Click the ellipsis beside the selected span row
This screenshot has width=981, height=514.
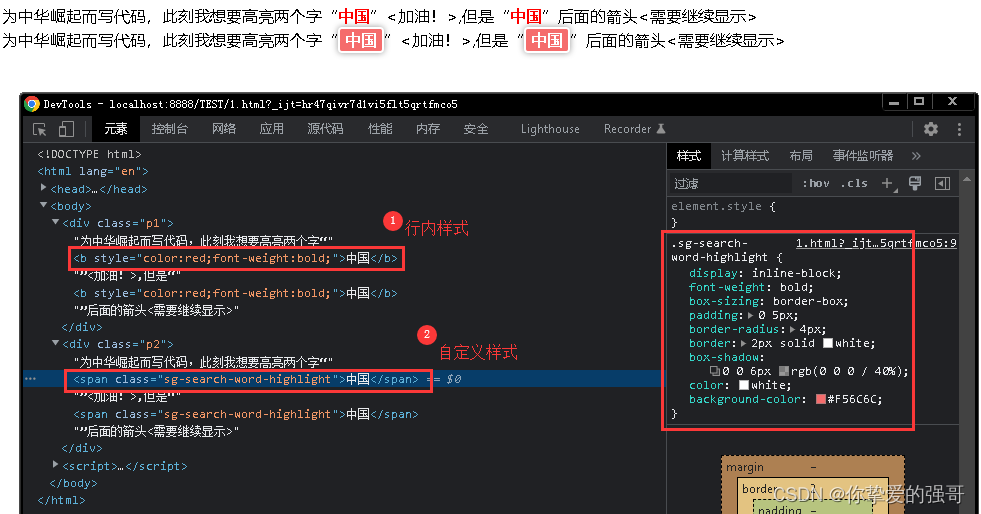[x=30, y=379]
